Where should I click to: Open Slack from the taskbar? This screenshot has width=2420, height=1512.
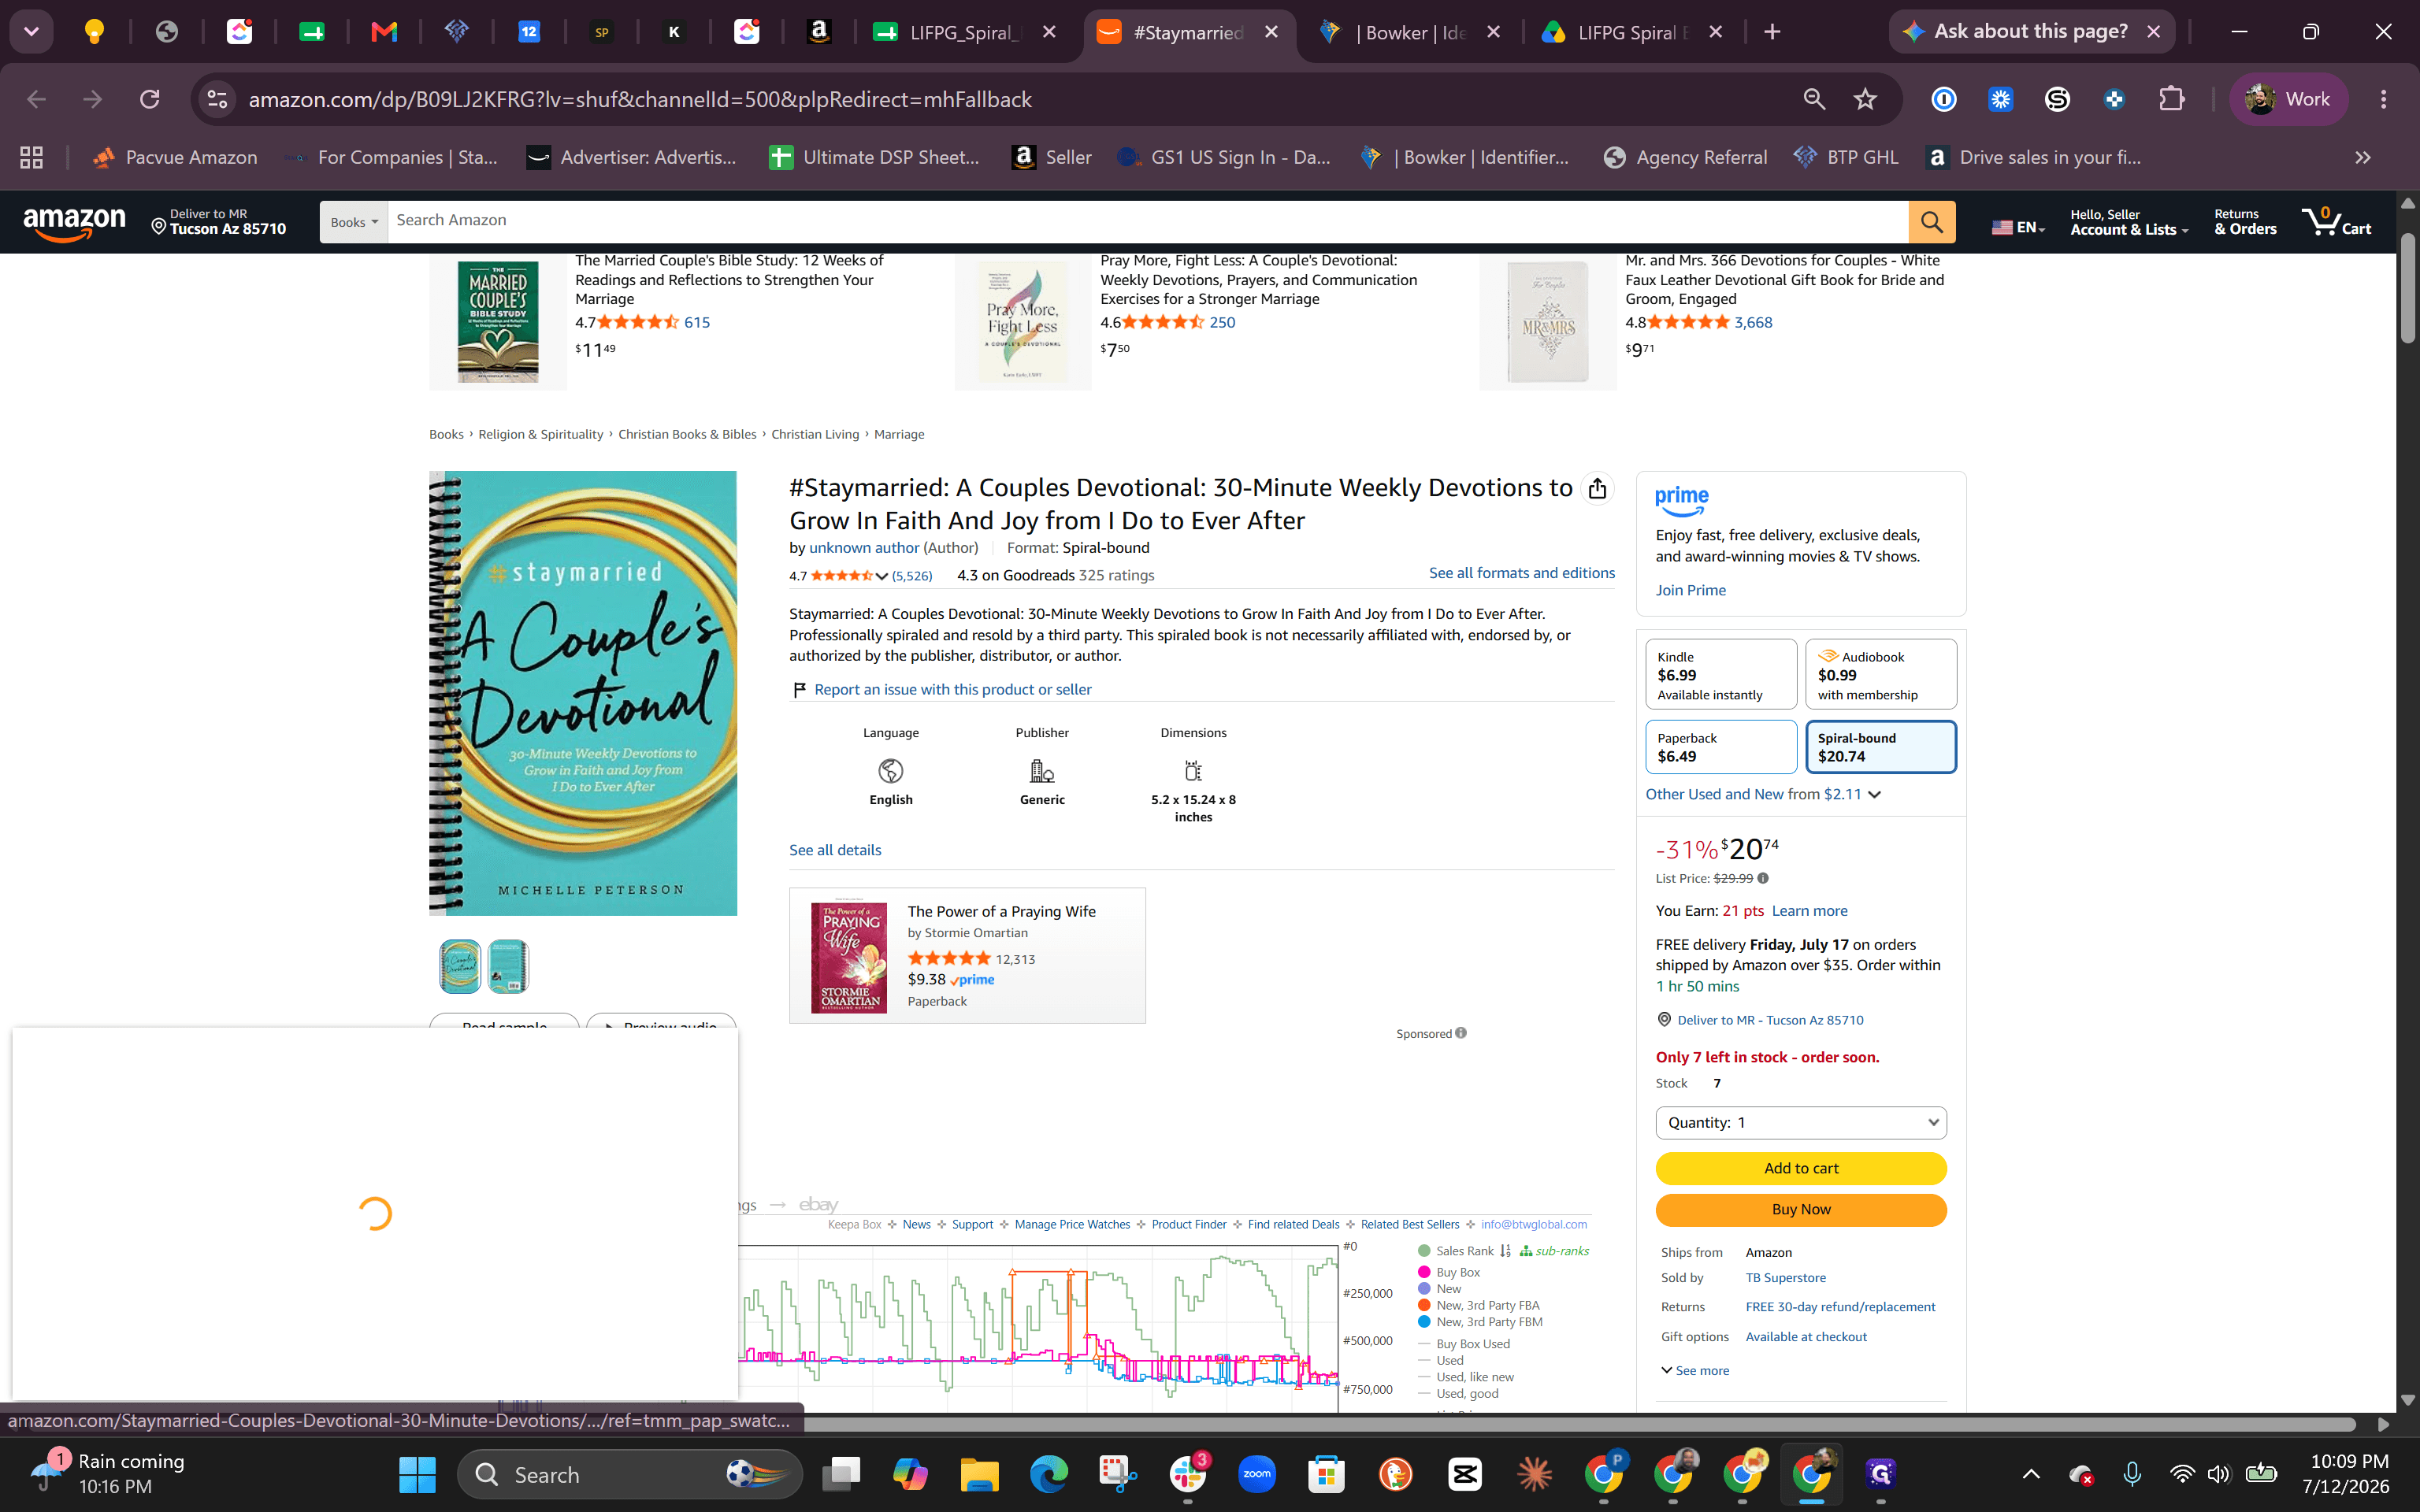click(x=1188, y=1474)
